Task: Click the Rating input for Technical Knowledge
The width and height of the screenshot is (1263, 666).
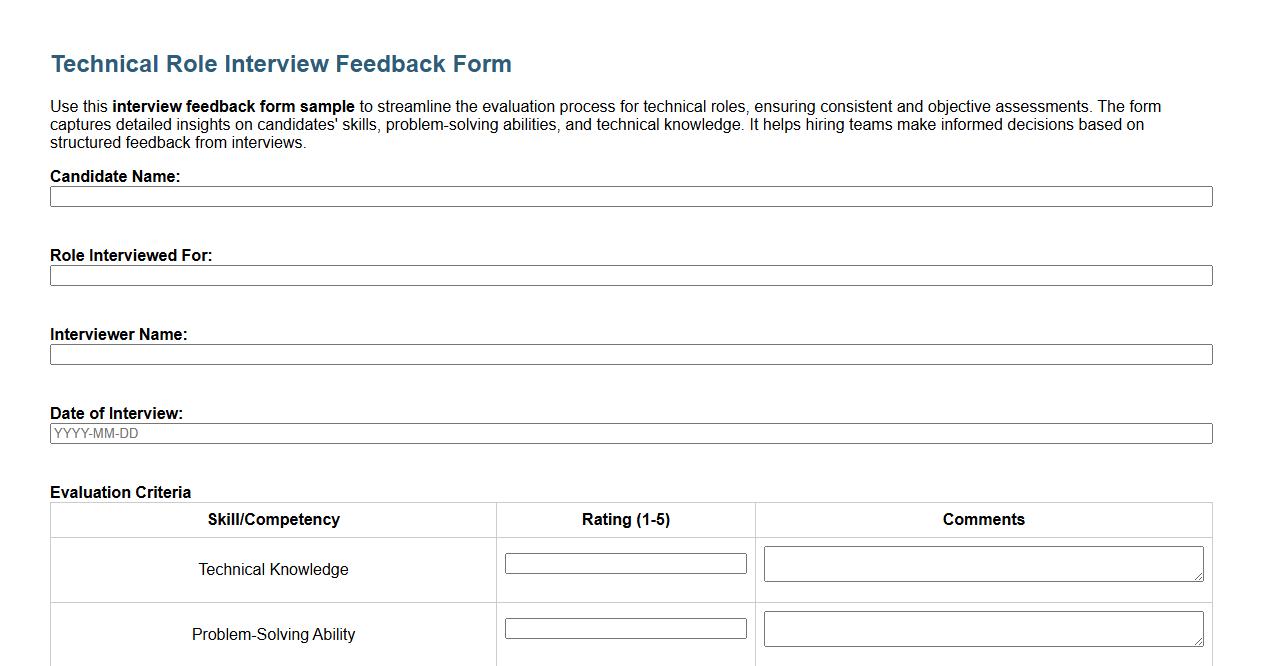Action: coord(626,563)
